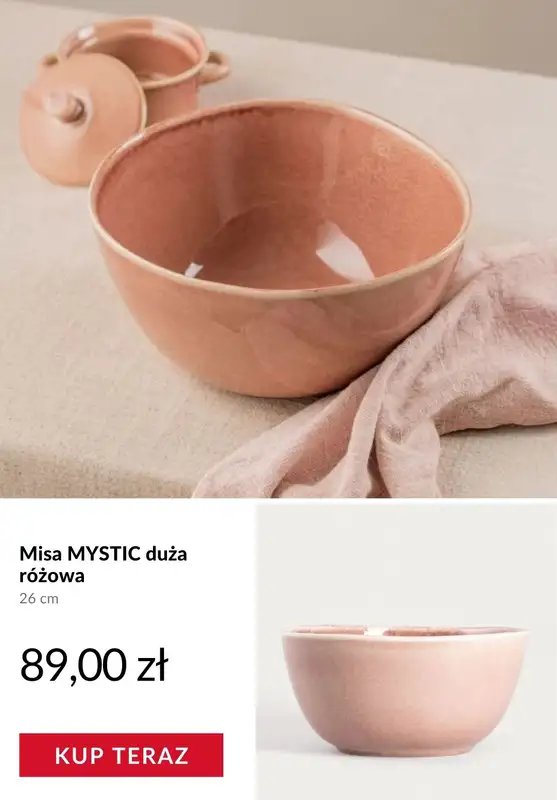Click the light gray backdrop above the thumbnail bowl
The image size is (557, 800).
406,561
